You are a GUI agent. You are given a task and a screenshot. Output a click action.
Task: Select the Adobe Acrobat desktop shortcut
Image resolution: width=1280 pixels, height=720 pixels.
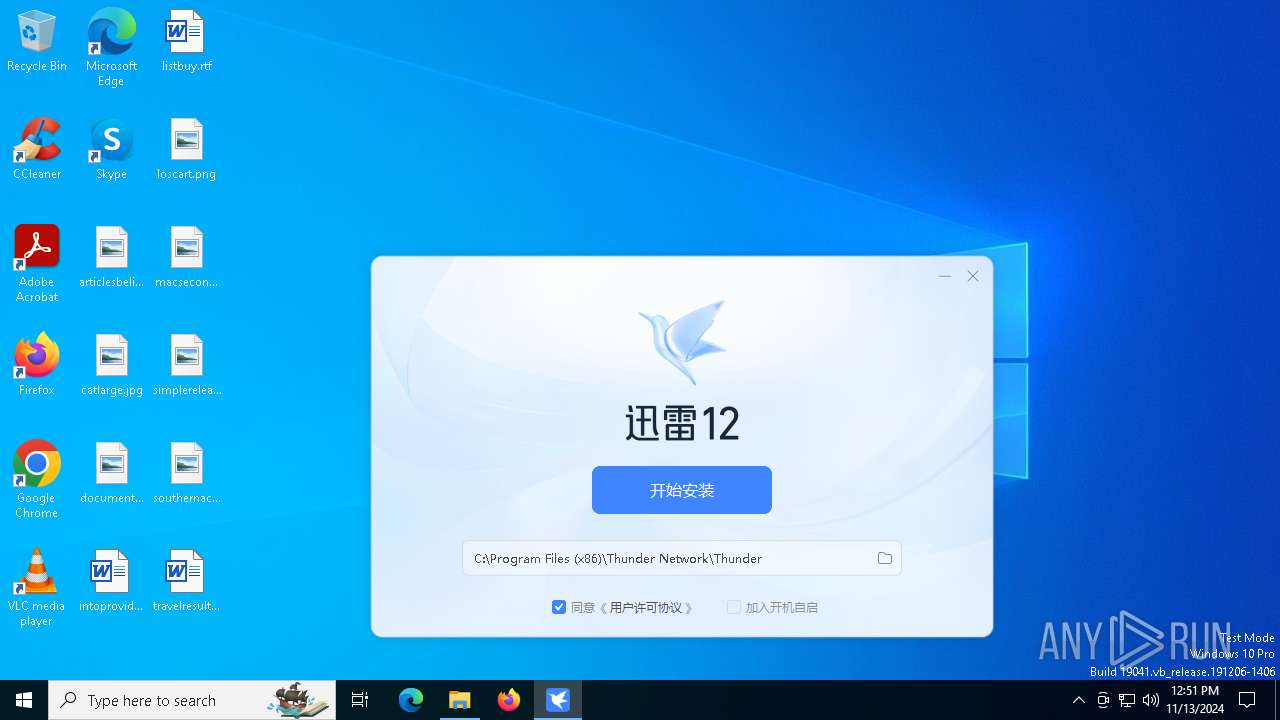[37, 264]
